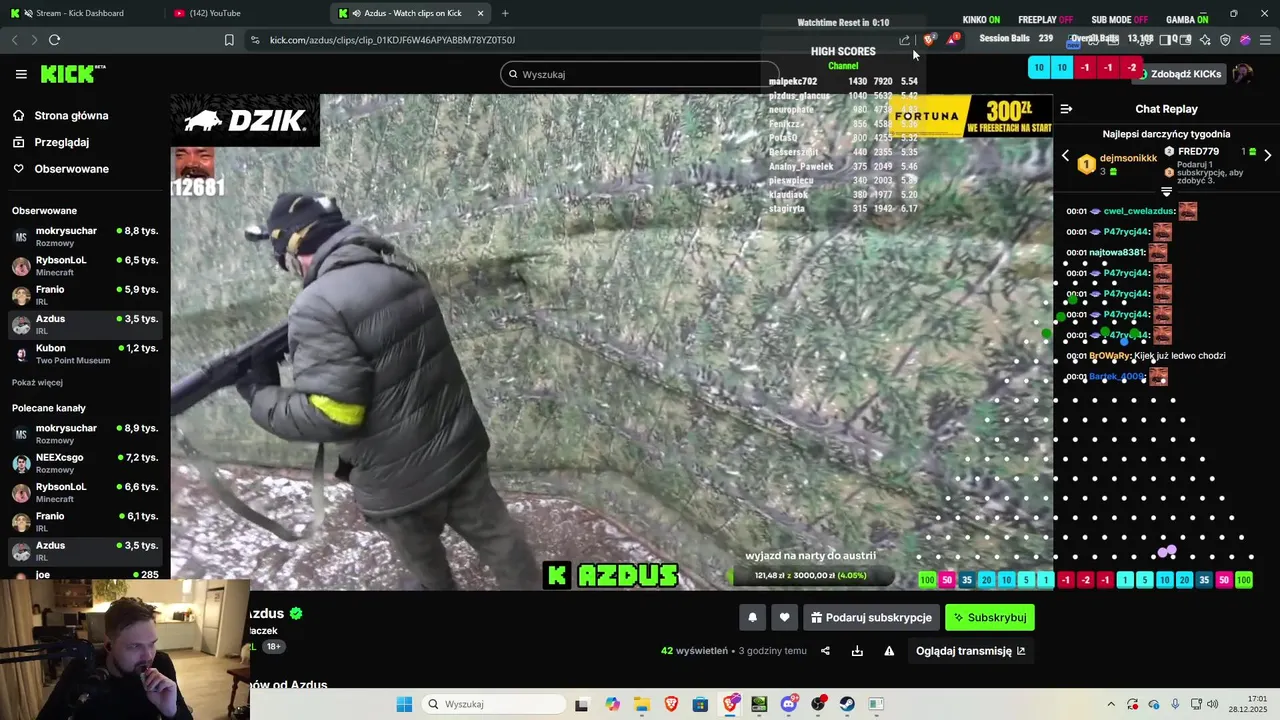Click the Brave rewards triangle icon
This screenshot has width=1280, height=720.
coord(952,40)
